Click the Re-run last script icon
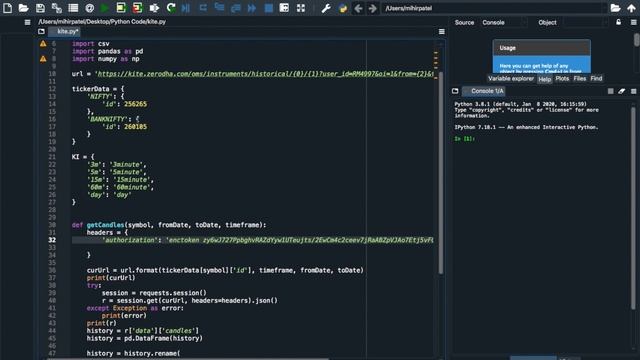 tap(171, 8)
